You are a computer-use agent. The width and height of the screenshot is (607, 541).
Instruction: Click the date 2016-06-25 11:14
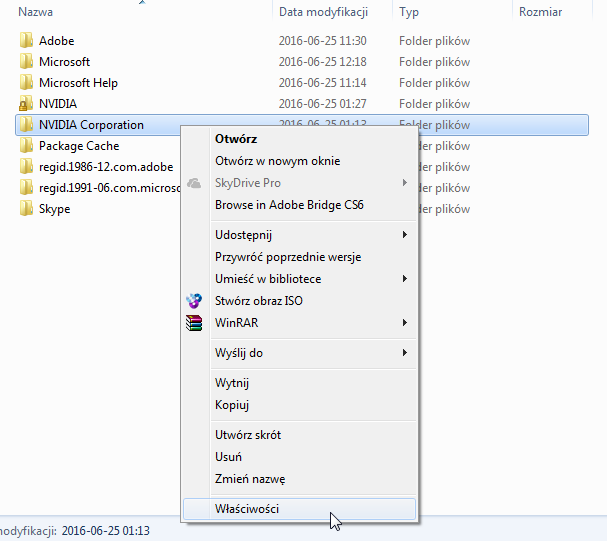click(x=322, y=82)
